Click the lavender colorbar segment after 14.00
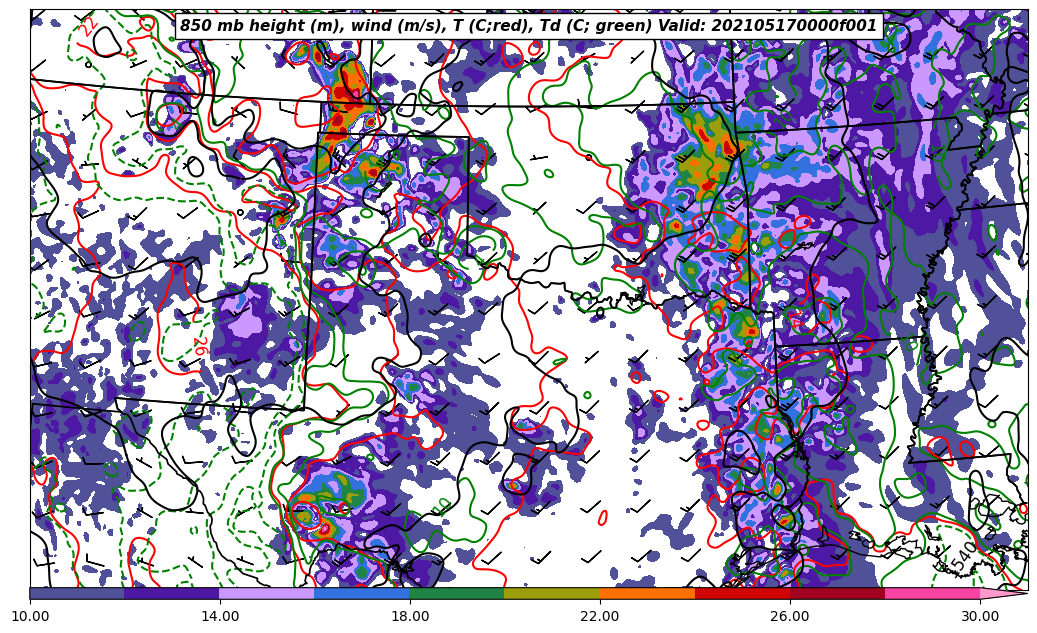This screenshot has width=1037, height=633. (x=266, y=593)
